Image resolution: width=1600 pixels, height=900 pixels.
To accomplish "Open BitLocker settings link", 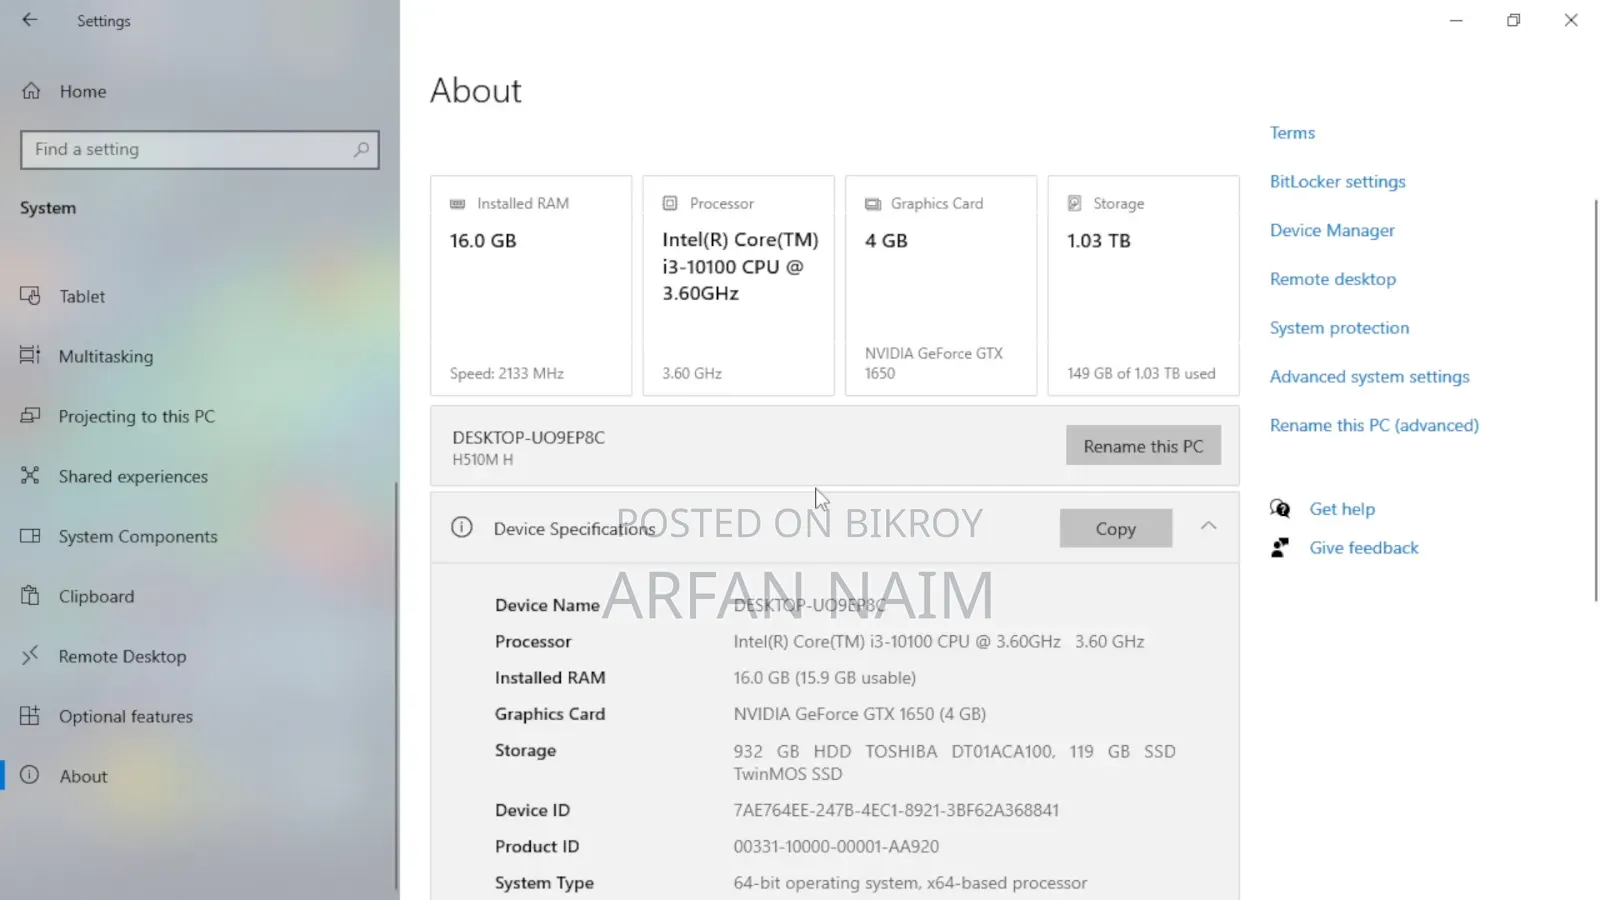I will point(1337,182).
